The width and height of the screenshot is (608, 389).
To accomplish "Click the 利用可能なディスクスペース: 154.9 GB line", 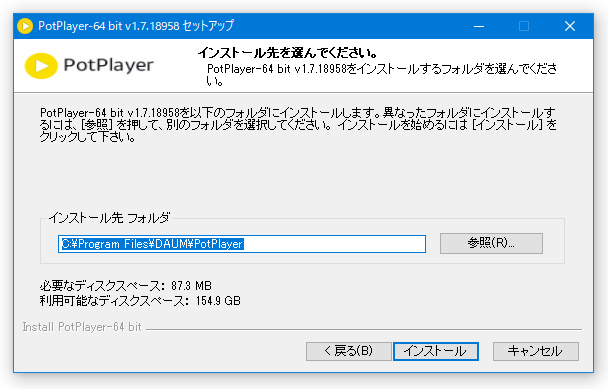I will [140, 301].
